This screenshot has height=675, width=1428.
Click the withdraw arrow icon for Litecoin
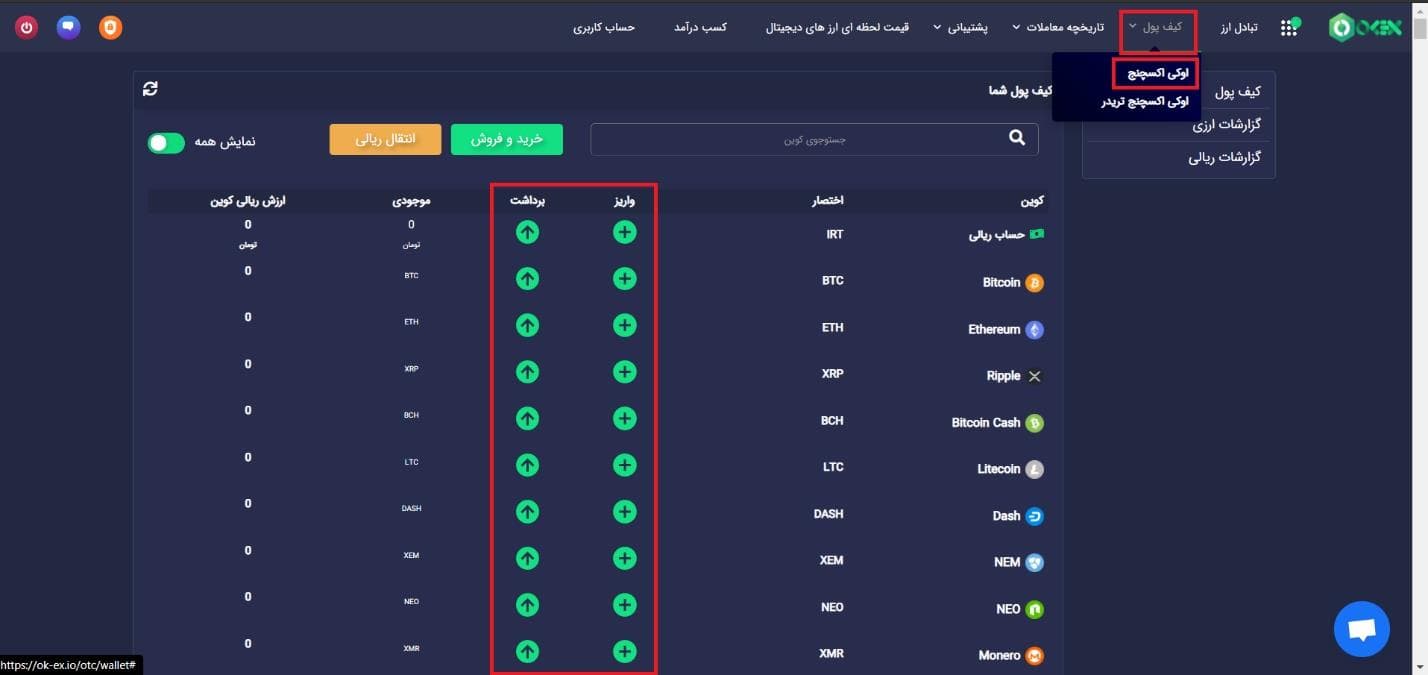(x=527, y=465)
